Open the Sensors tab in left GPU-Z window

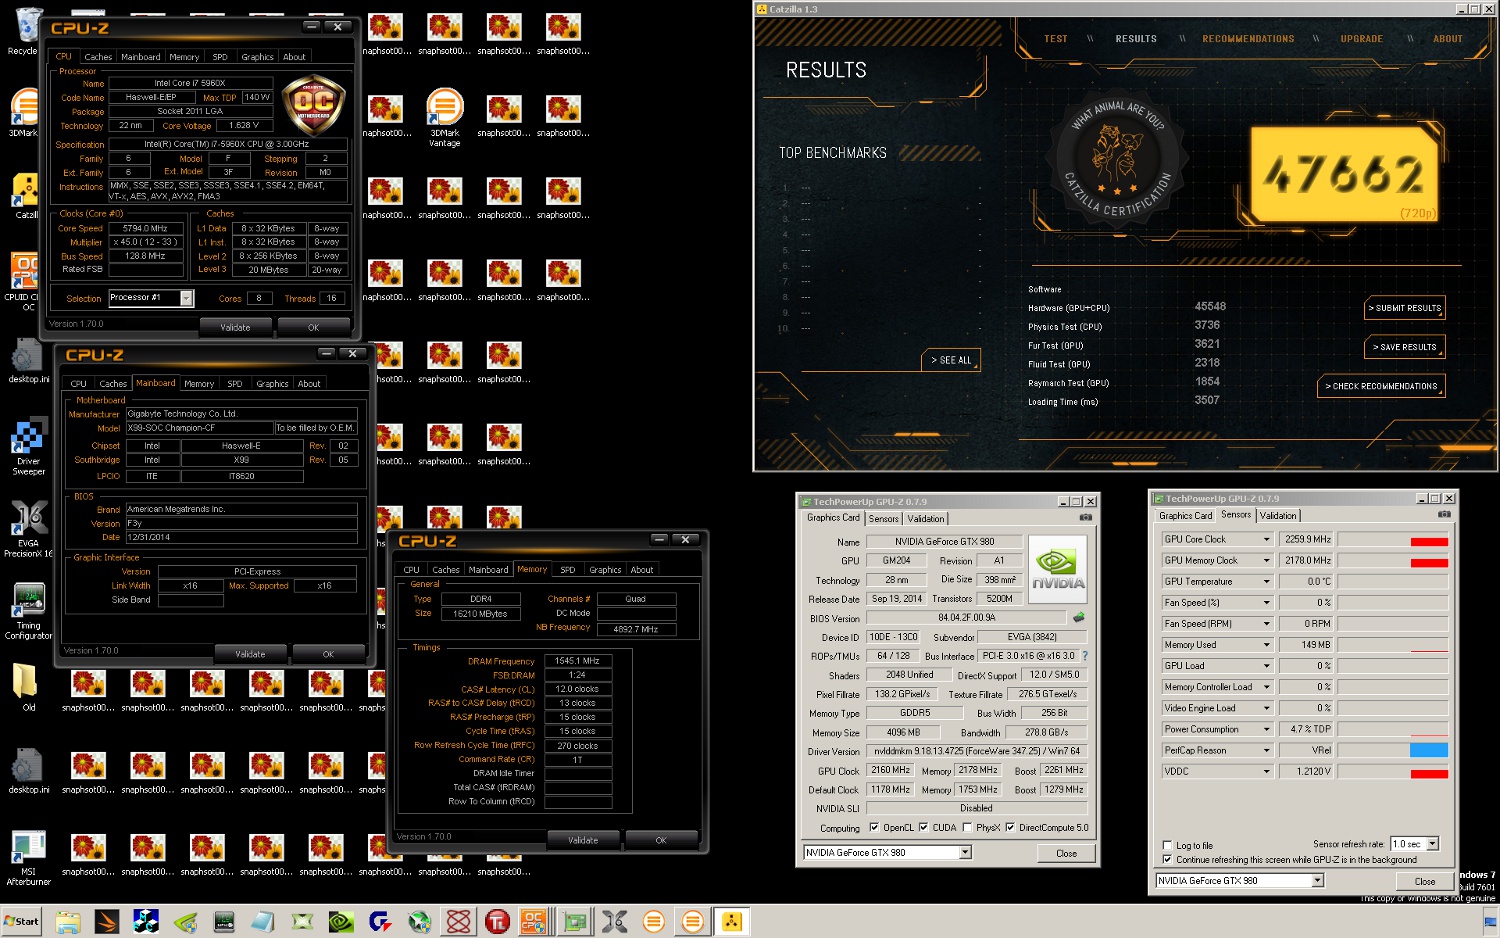[x=883, y=519]
